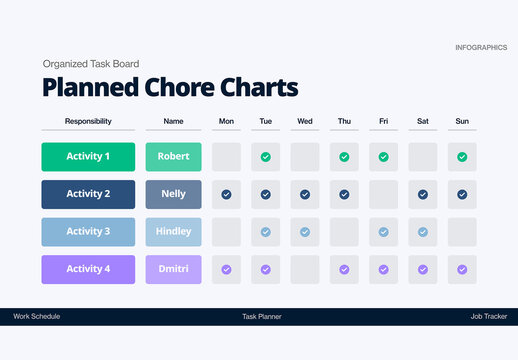Click Dmitri's purple Thursday checkmark

(344, 269)
